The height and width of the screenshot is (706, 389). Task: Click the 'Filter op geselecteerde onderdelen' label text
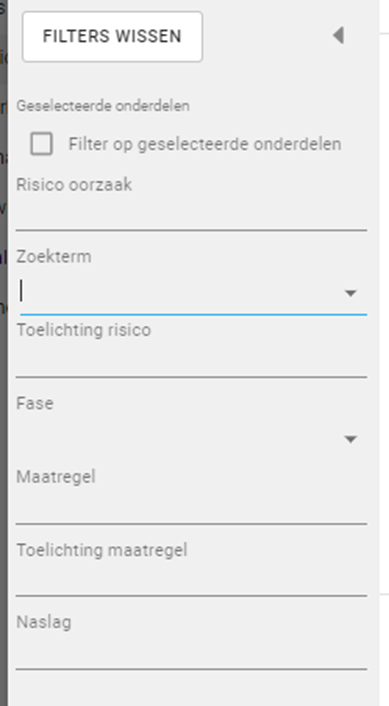click(x=205, y=144)
